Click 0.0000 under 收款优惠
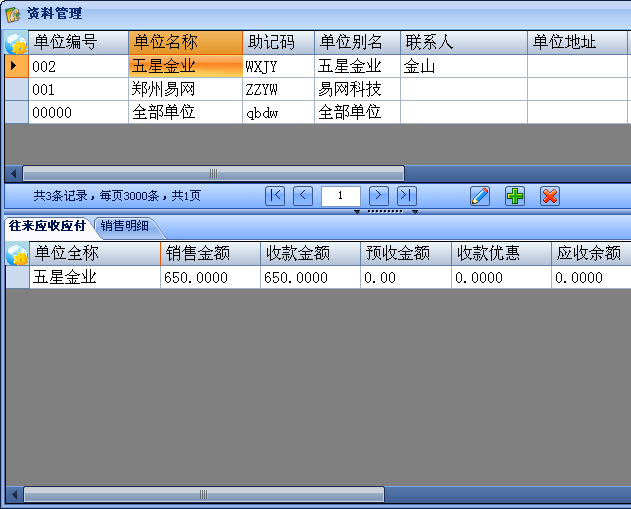The image size is (631, 509). 501,277
